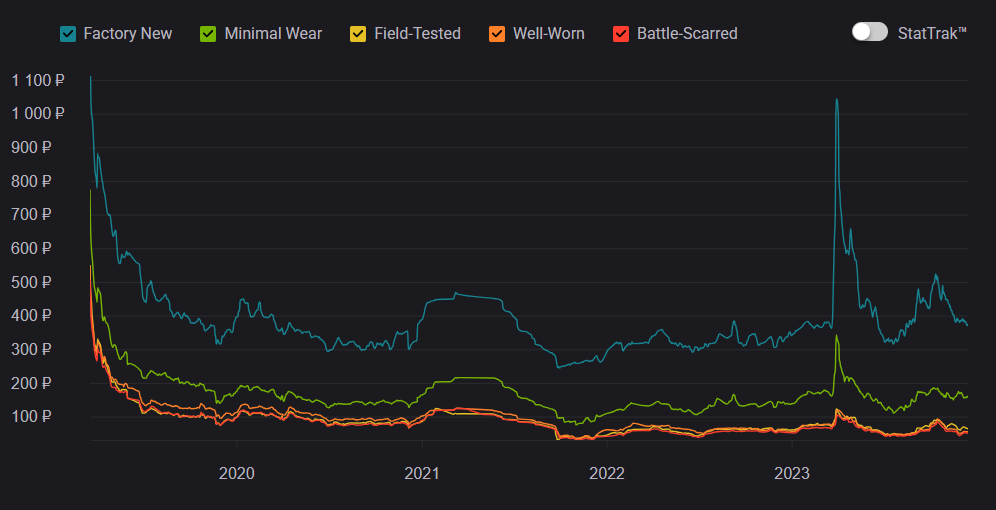Screen dimensions: 996x510
Task: Uncheck the Factory New checkbox
Action: pos(68,34)
